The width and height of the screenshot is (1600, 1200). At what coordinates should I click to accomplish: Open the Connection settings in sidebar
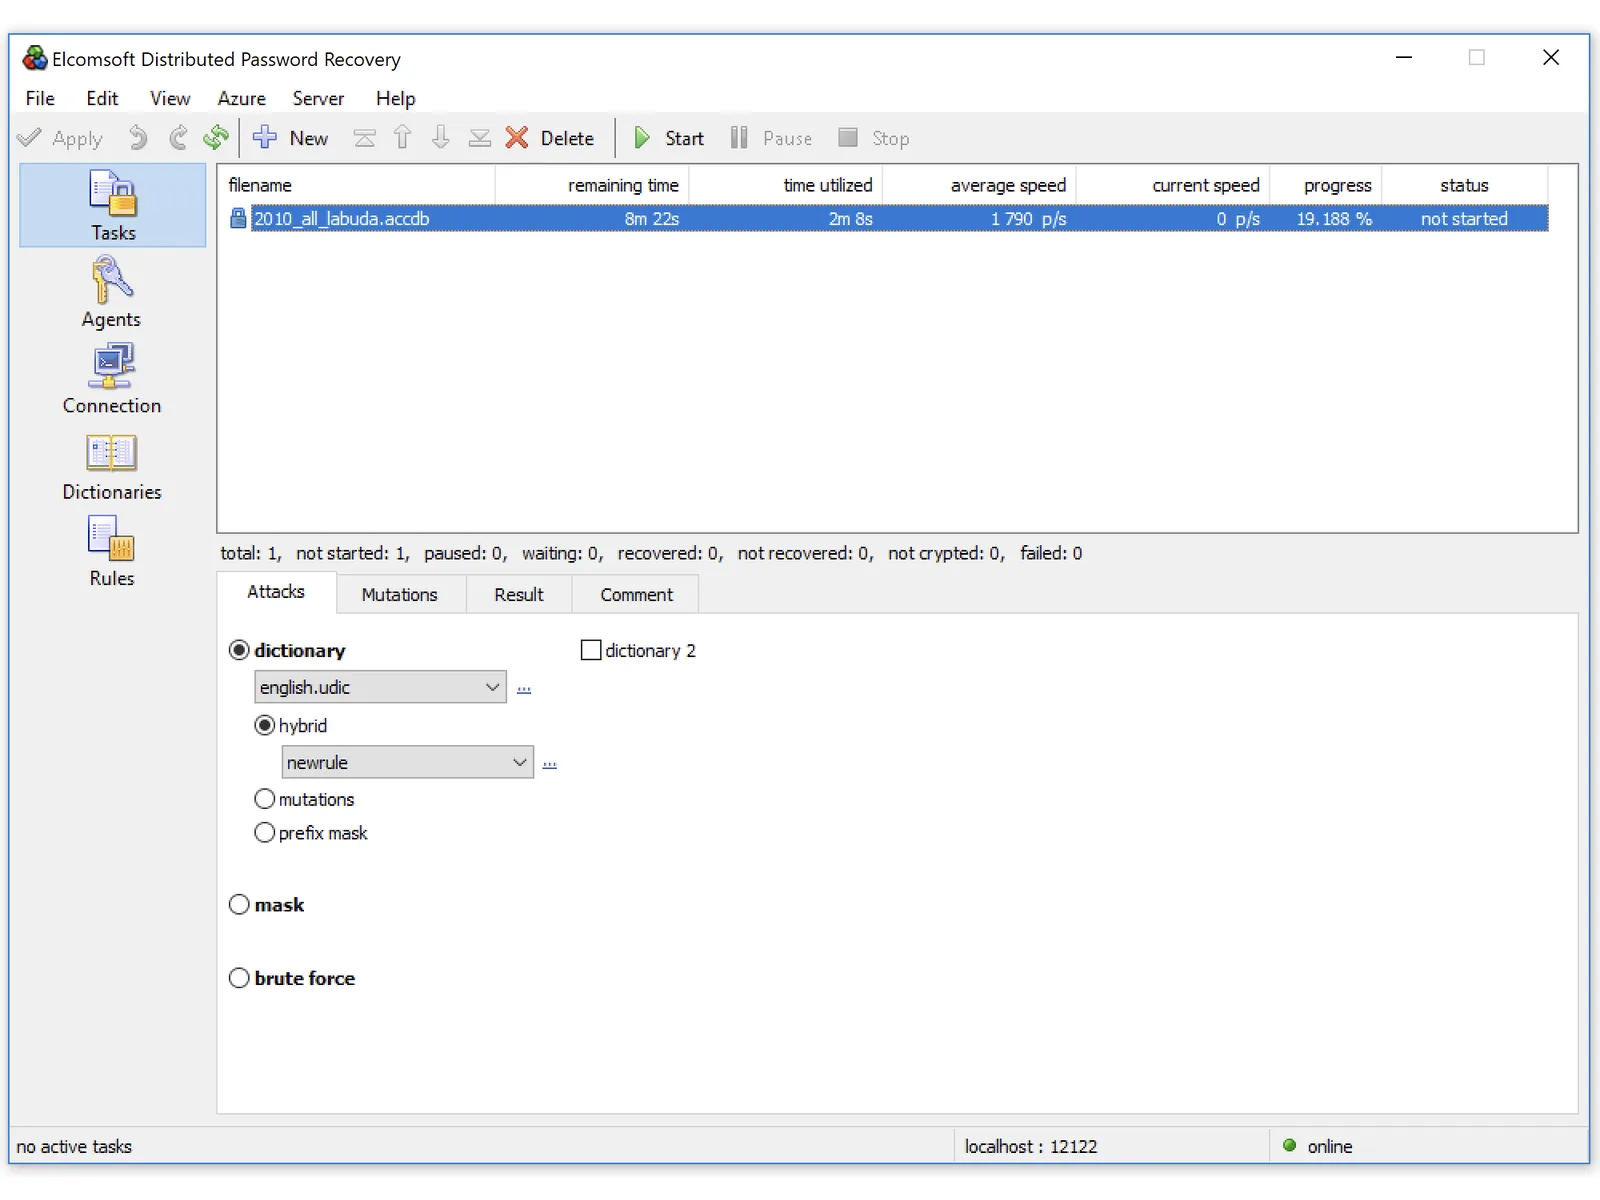click(111, 378)
